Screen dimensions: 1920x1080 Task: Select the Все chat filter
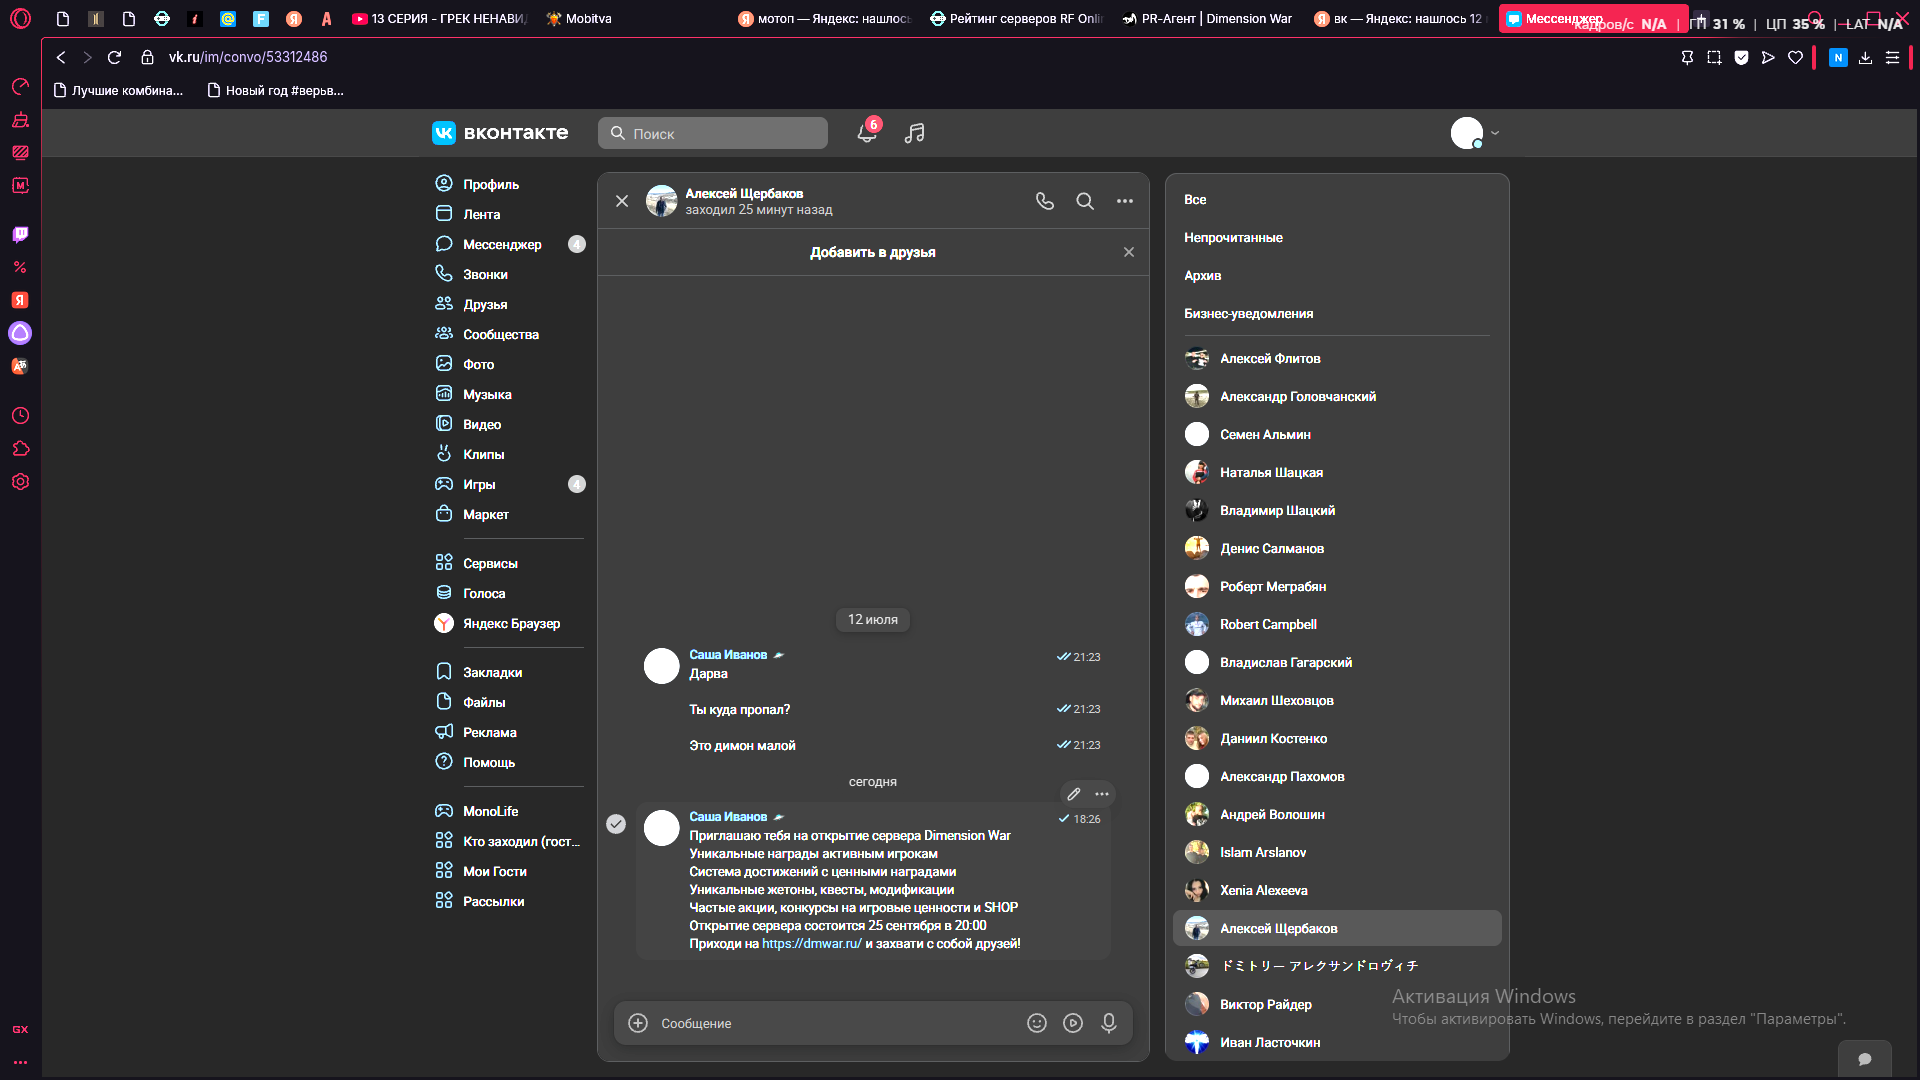pos(1195,199)
